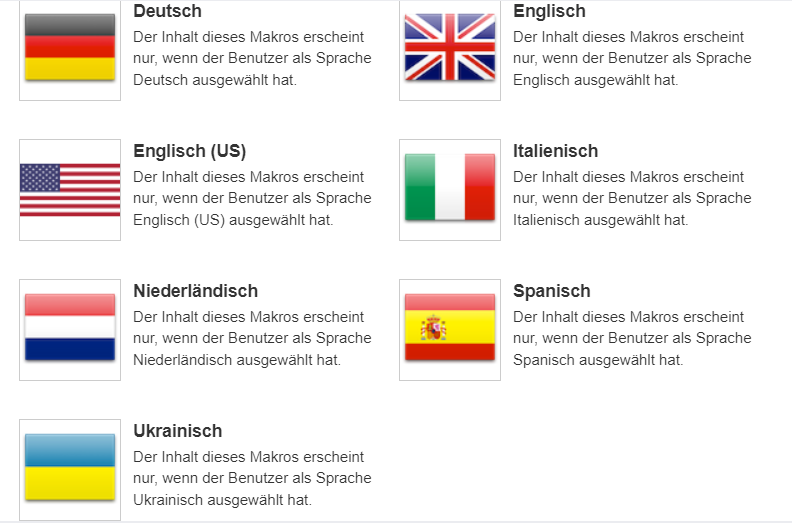Select the description text under Englisch (US)

pyautogui.click(x=252, y=198)
